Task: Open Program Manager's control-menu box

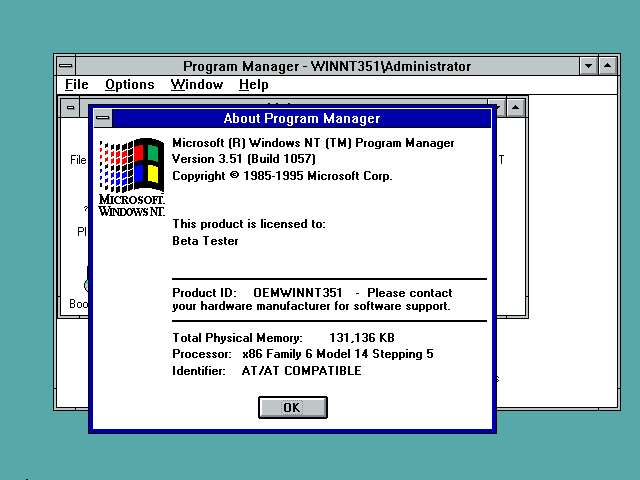Action: (x=66, y=66)
